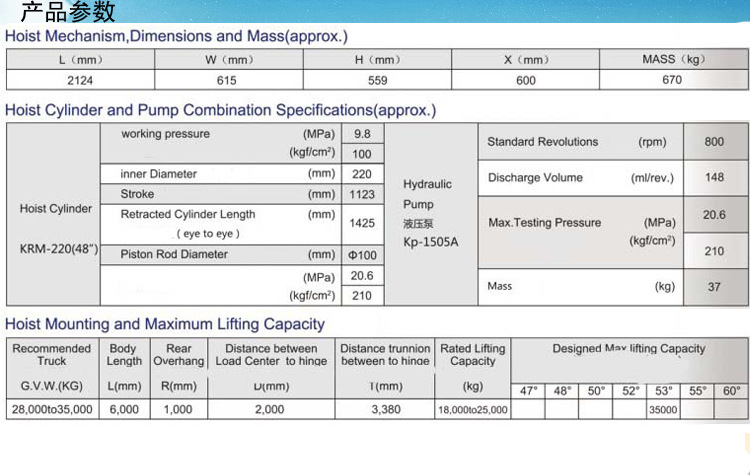Select the retracted length value "1425"
Screen dimensions: 750x475
(362, 223)
